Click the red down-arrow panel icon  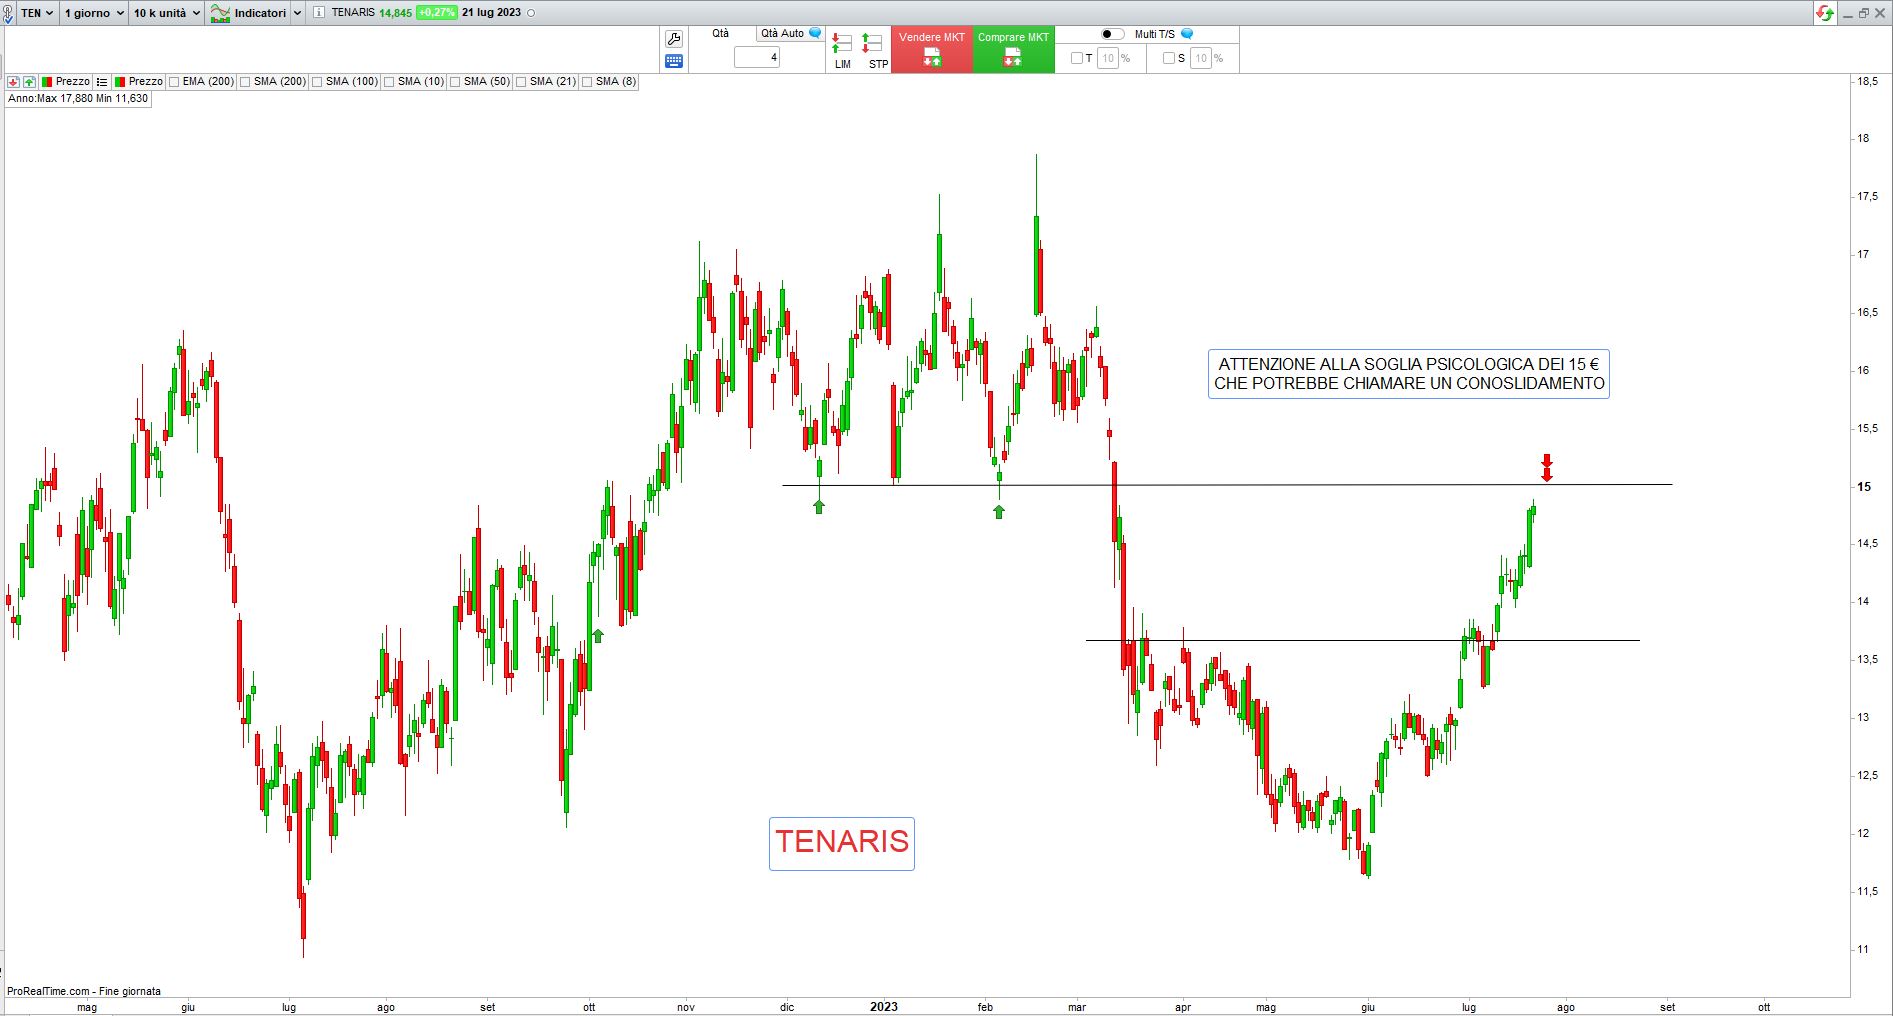point(13,82)
